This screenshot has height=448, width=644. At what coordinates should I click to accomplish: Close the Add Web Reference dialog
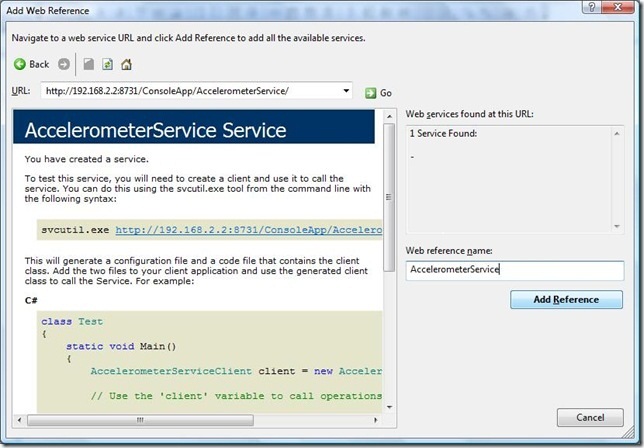pyautogui.click(x=618, y=7)
